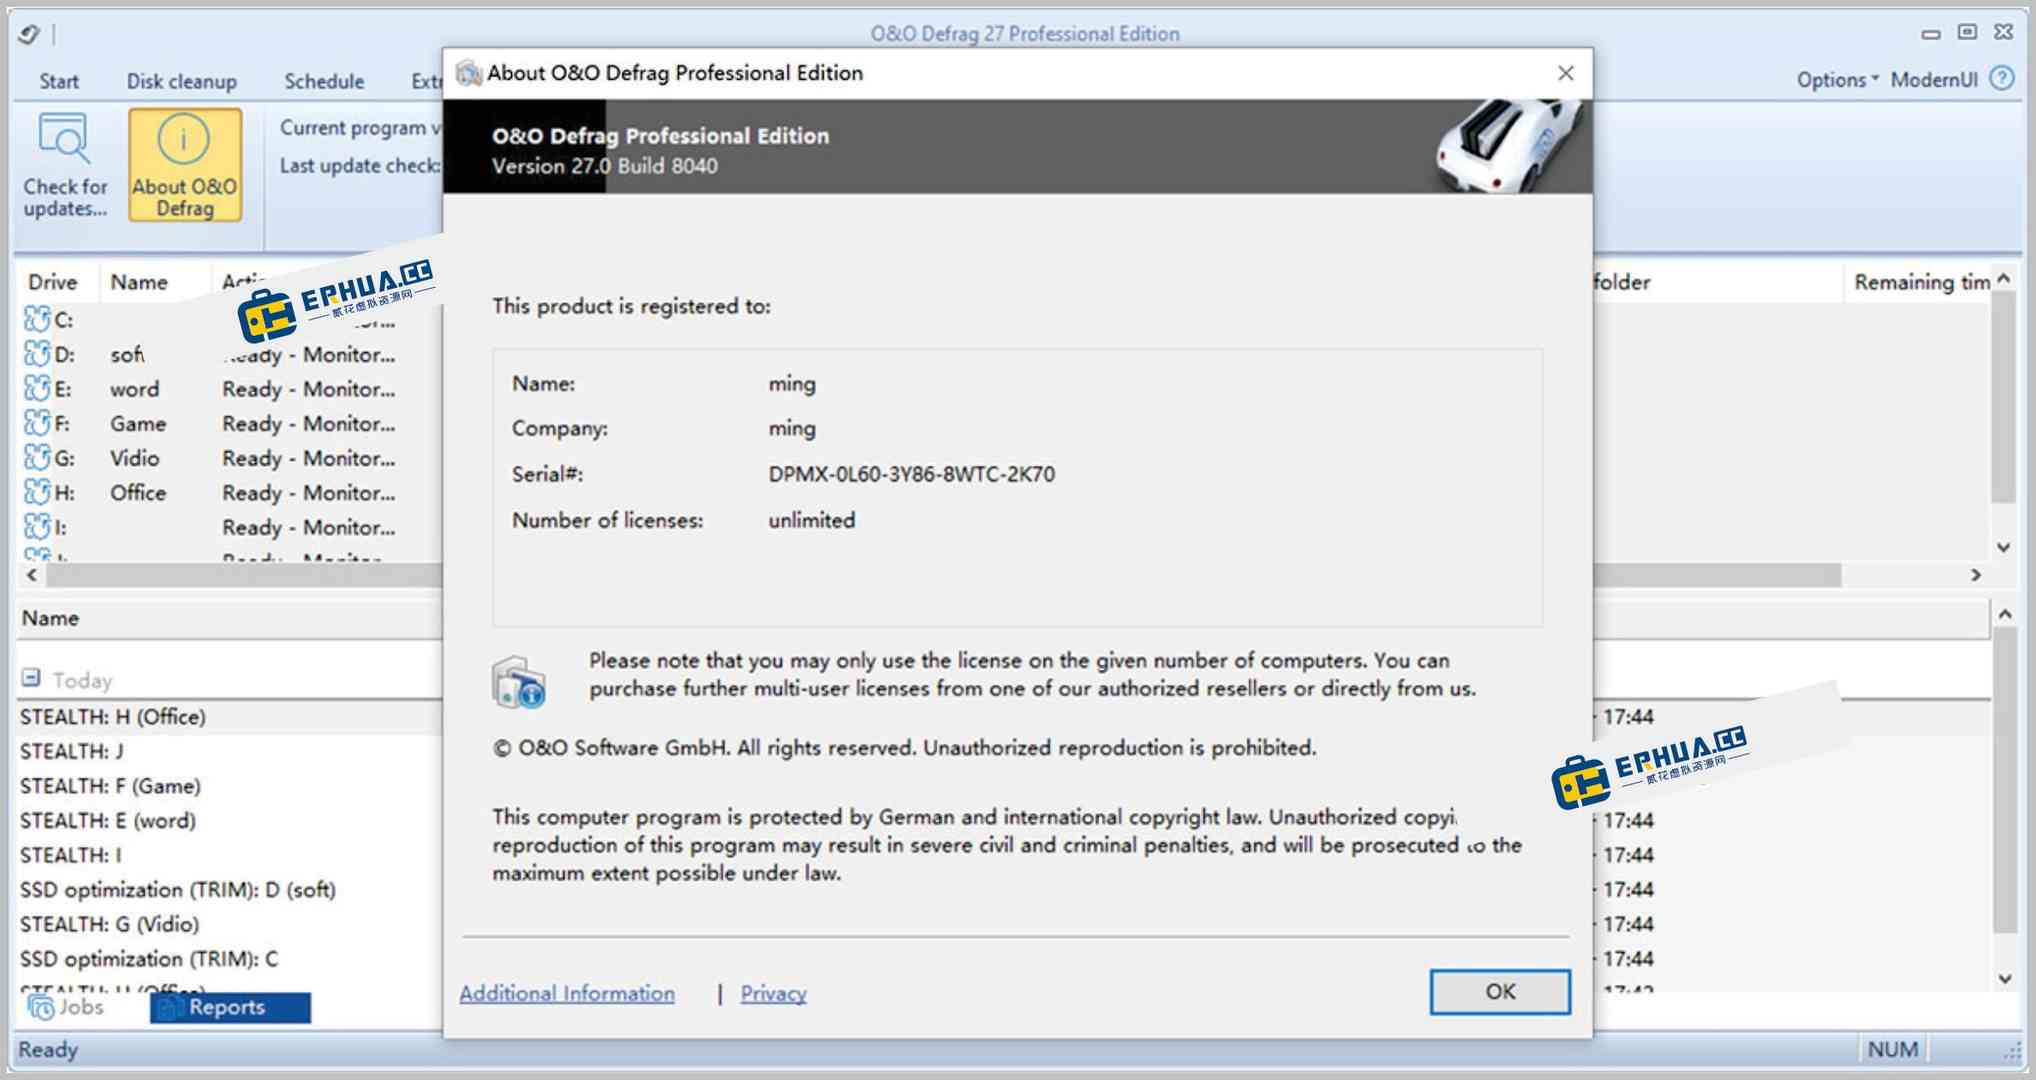2036x1080 pixels.
Task: Close the About O&O Defrag dialog
Action: coord(1566,73)
